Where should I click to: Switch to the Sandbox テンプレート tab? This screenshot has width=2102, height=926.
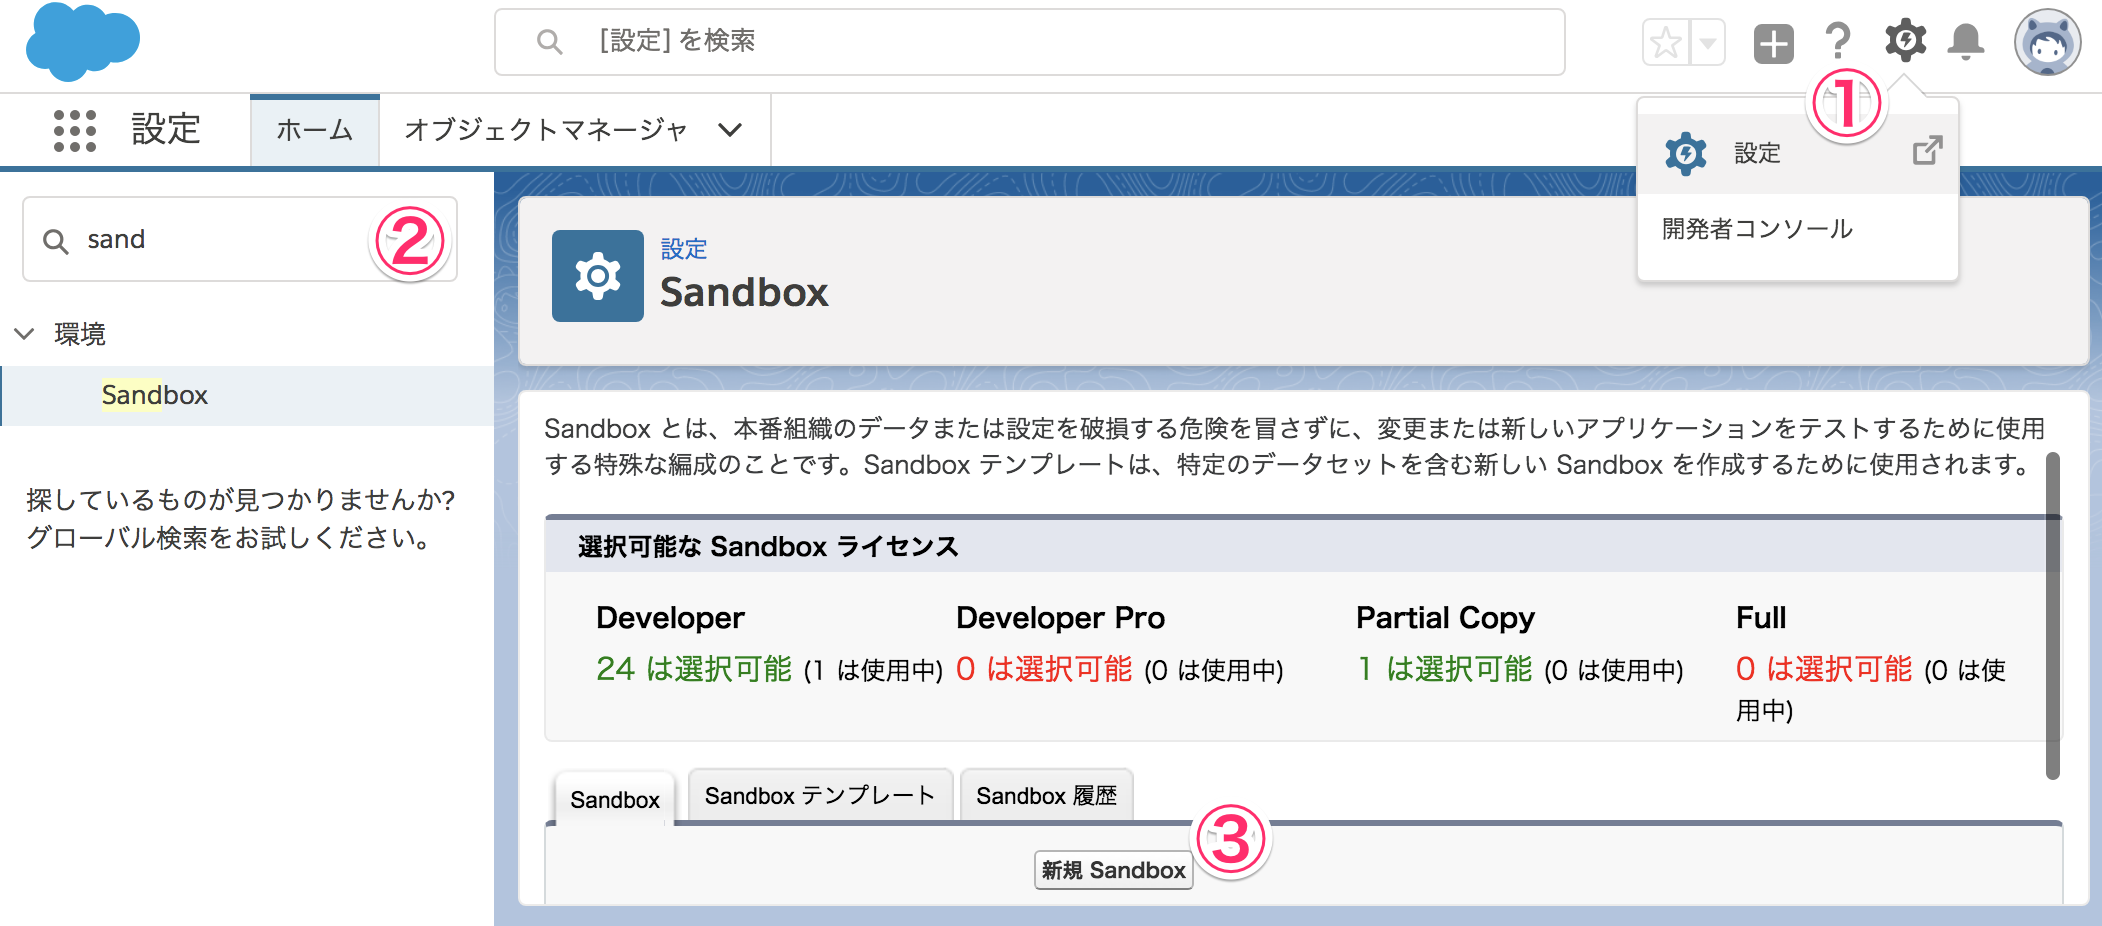[820, 796]
